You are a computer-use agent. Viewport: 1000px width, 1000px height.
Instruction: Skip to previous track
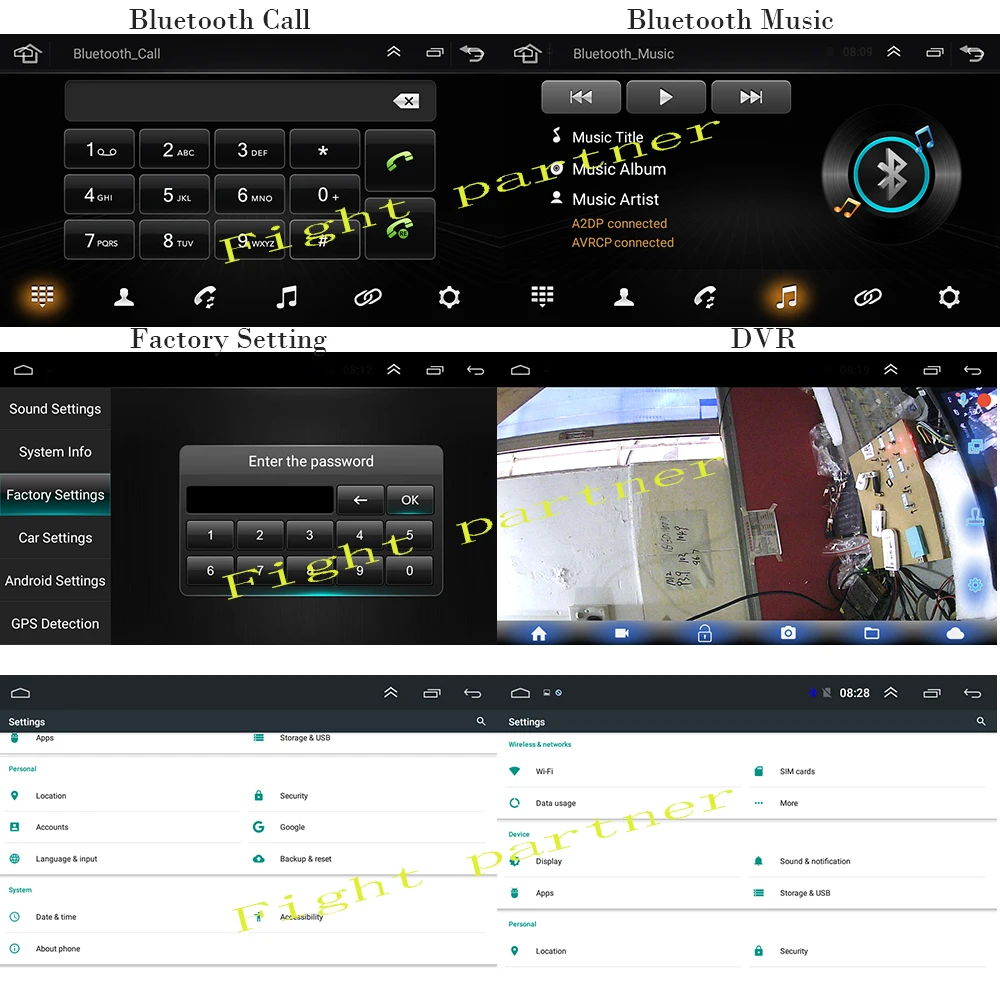tap(581, 97)
